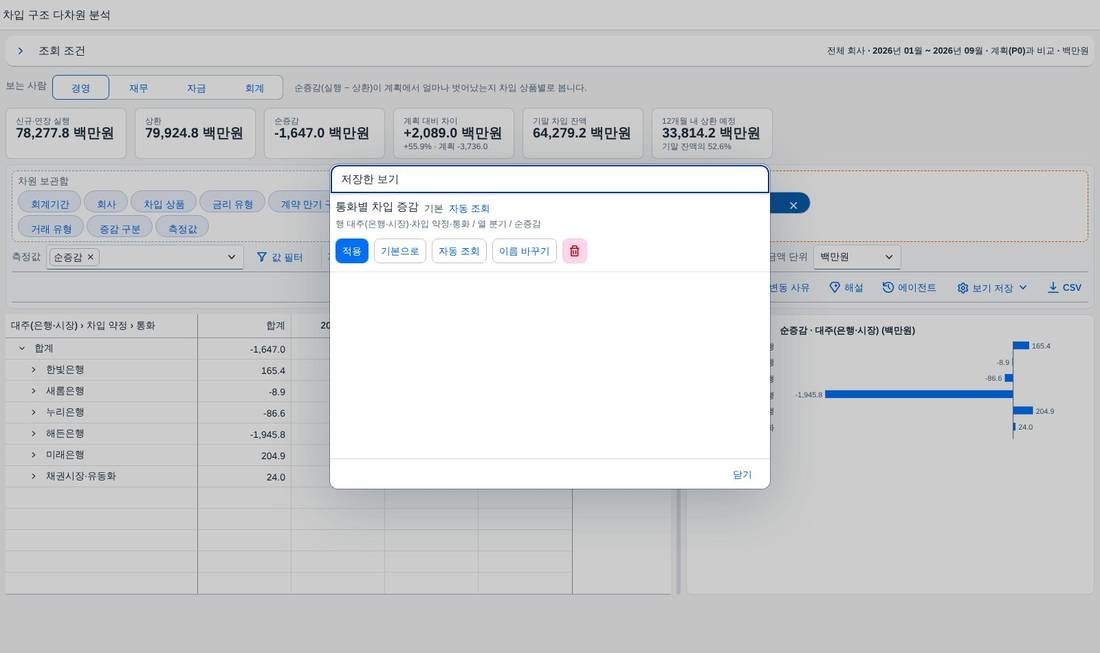Select the 차입 상품 dimension chip
The height and width of the screenshot is (653, 1100).
(x=163, y=204)
